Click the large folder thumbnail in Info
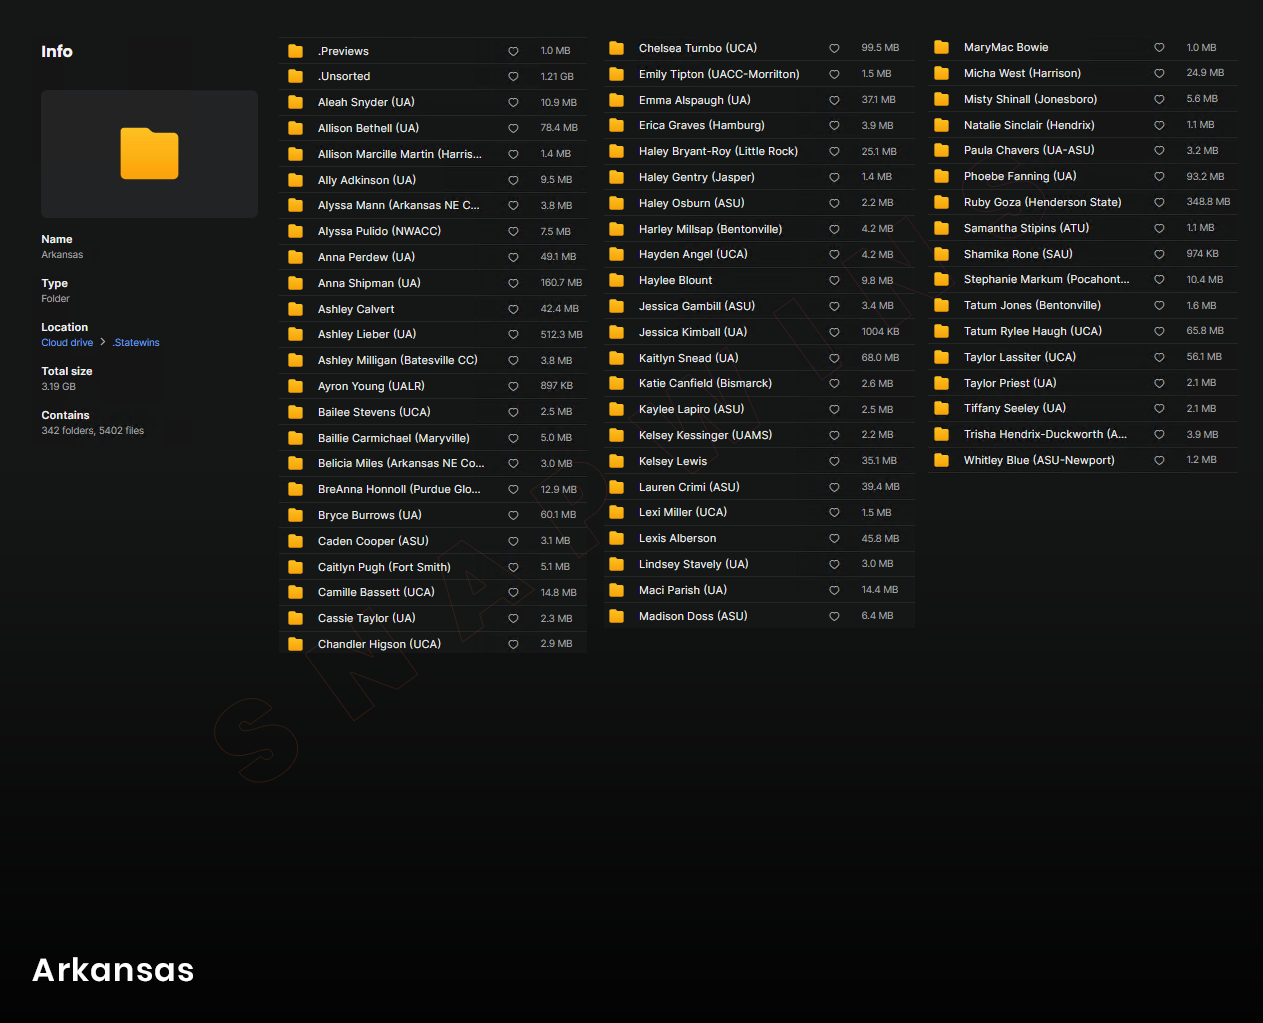This screenshot has height=1023, width=1263. tap(149, 154)
